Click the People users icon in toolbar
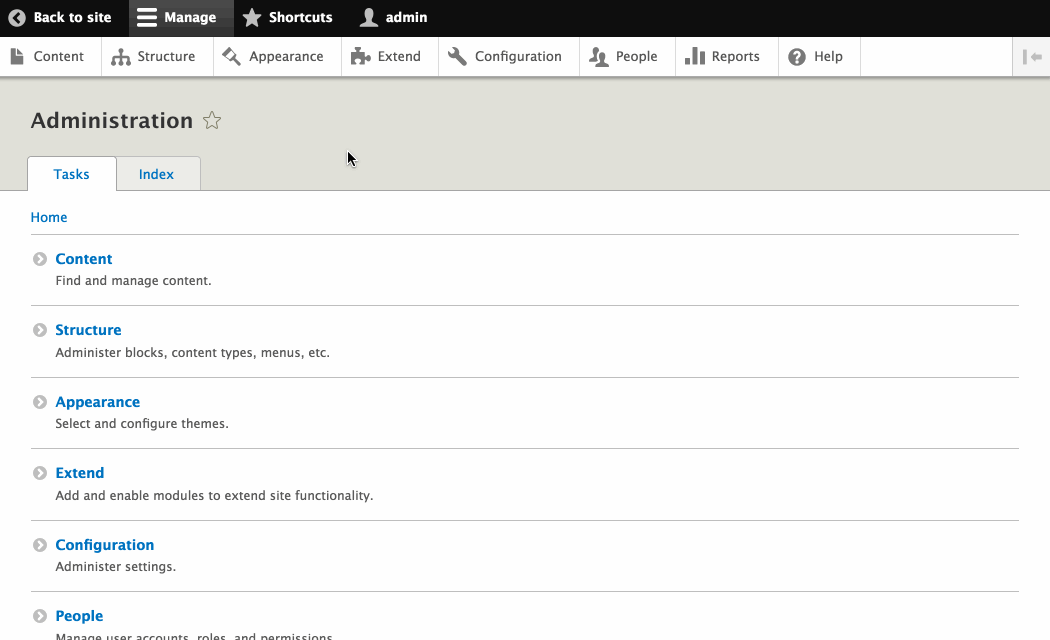 click(x=599, y=57)
